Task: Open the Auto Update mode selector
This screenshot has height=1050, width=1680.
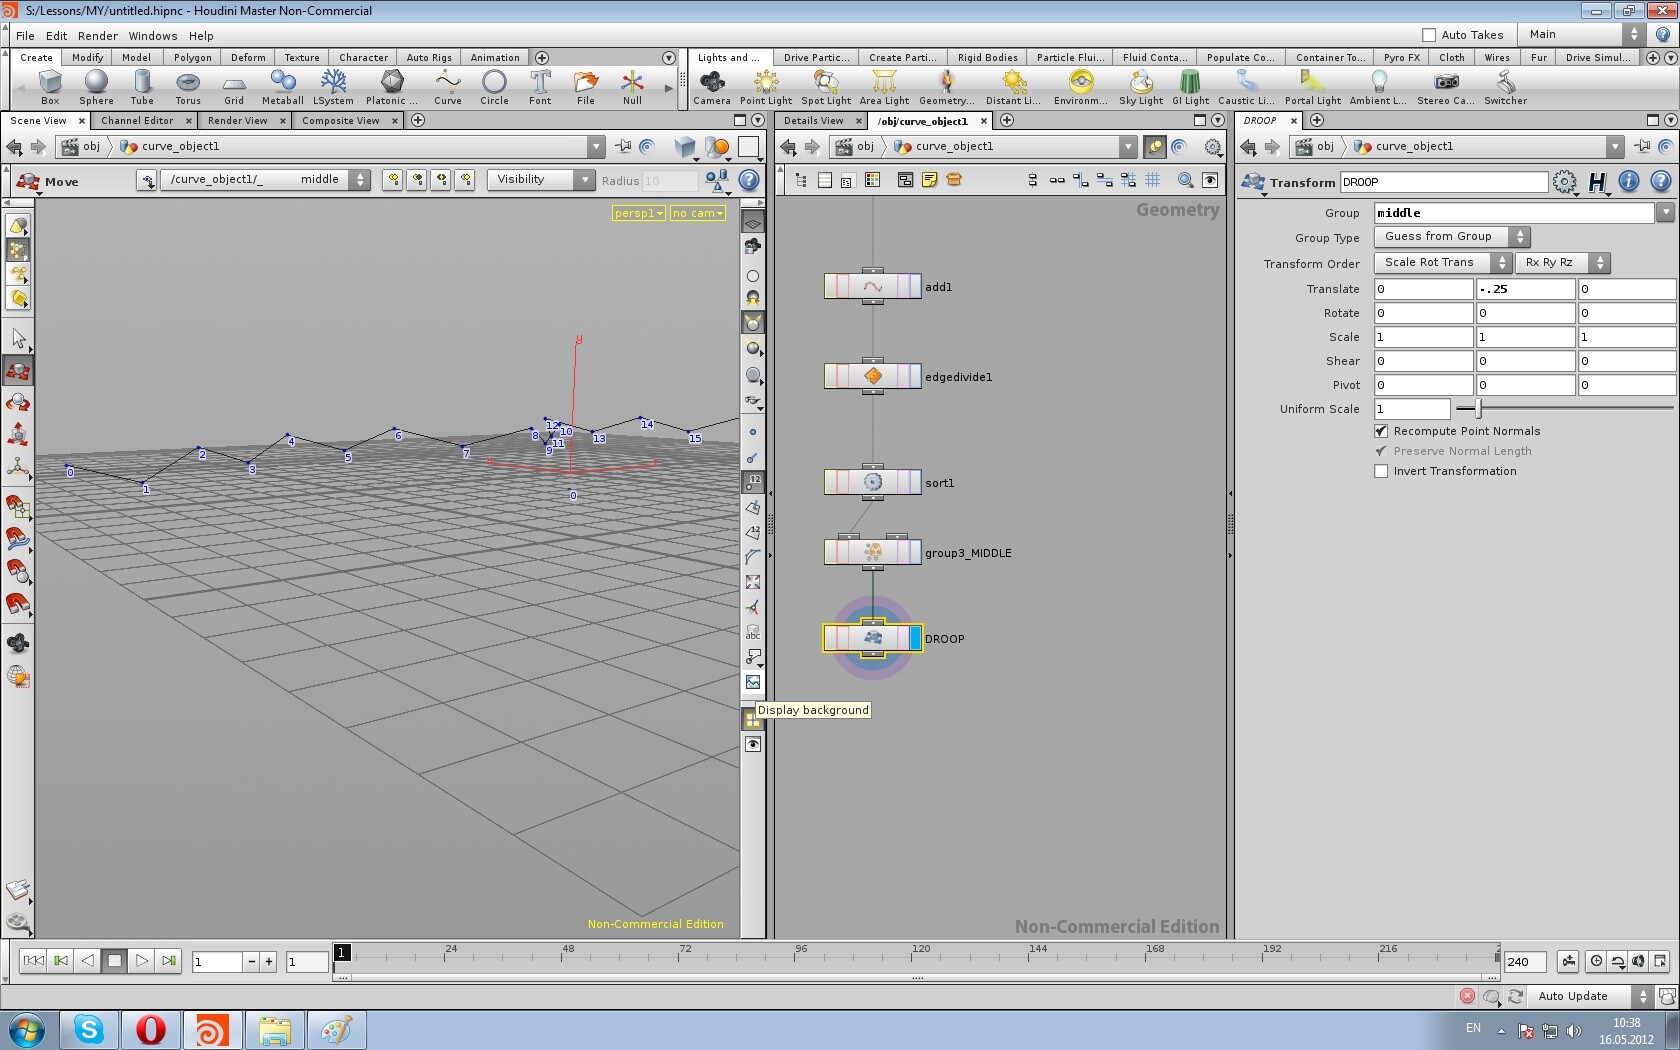Action: coord(1592,996)
